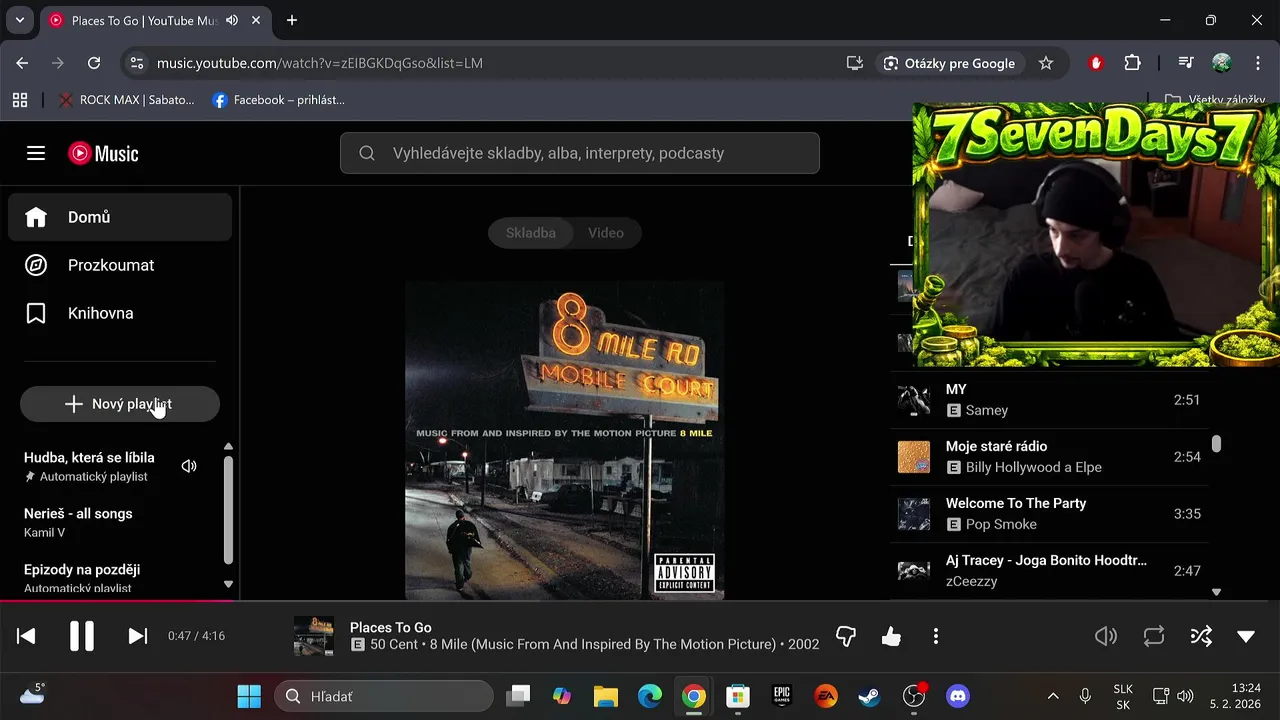Screen dimensions: 1280x720
Task: Play queue song MY by Samey
Action: tap(1049, 400)
